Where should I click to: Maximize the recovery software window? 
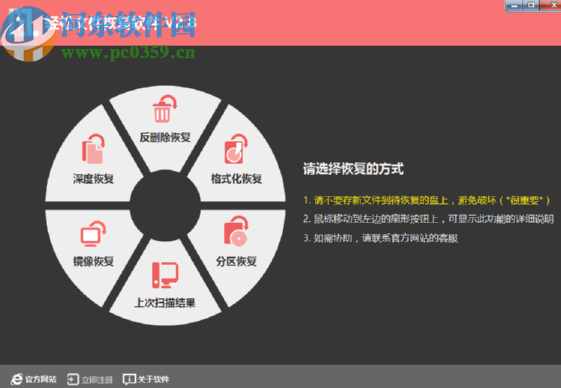(531, 5)
